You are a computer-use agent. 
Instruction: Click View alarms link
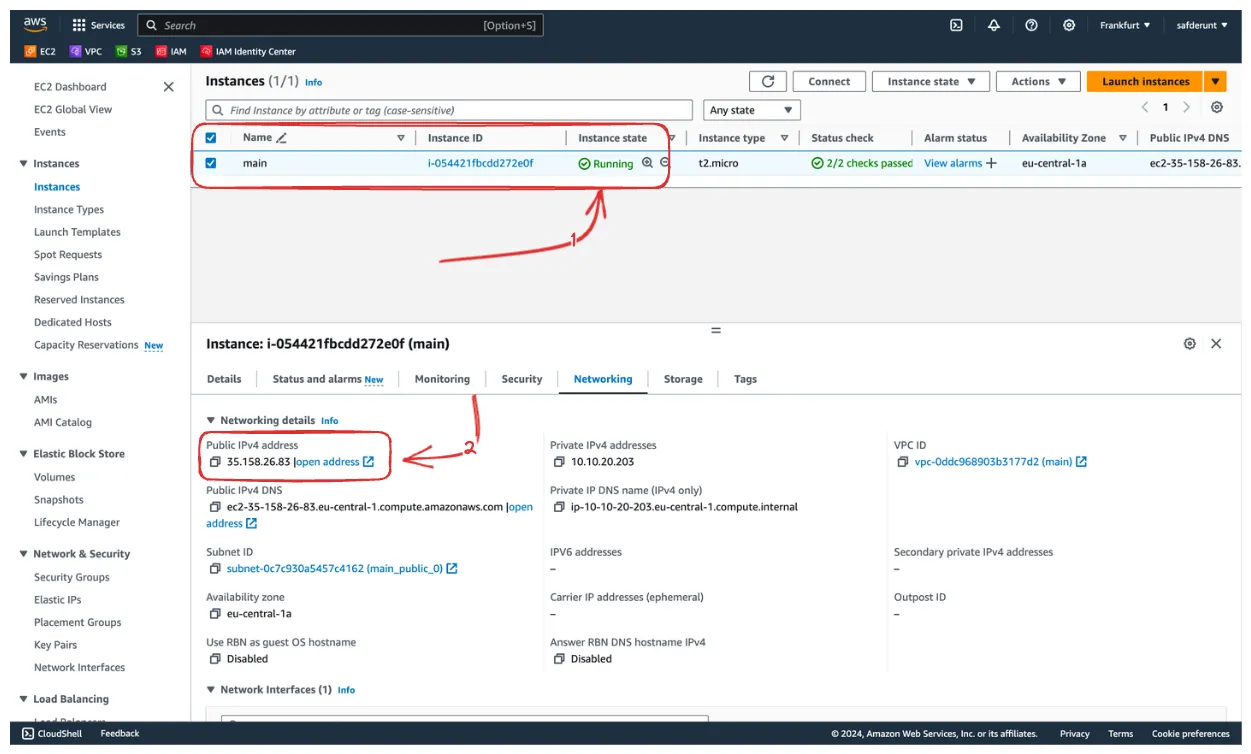click(x=953, y=163)
